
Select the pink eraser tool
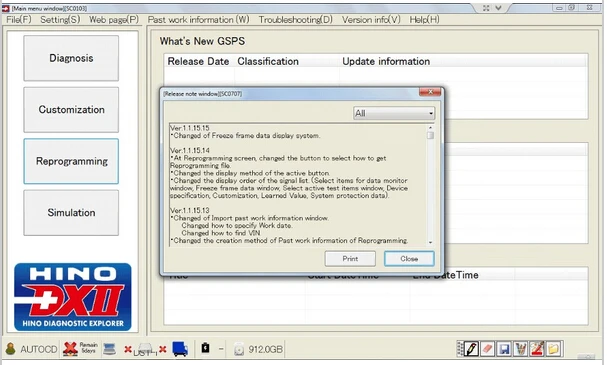tap(487, 349)
